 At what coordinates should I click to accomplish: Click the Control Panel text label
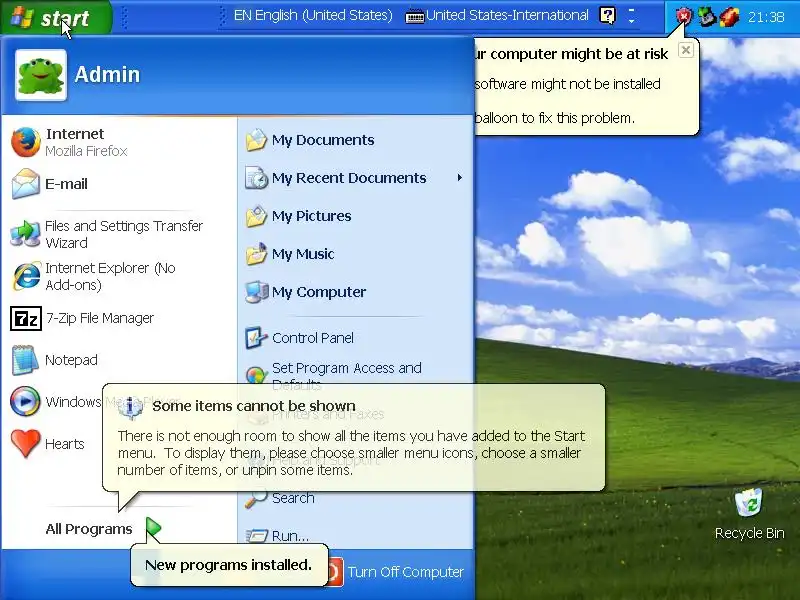click(x=313, y=338)
